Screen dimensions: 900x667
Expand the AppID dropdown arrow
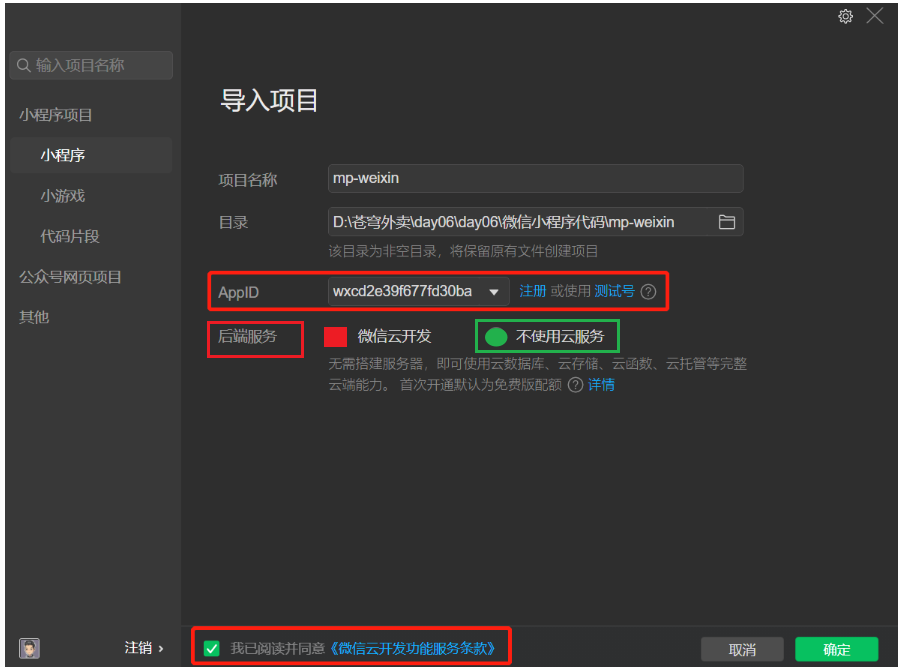(494, 292)
